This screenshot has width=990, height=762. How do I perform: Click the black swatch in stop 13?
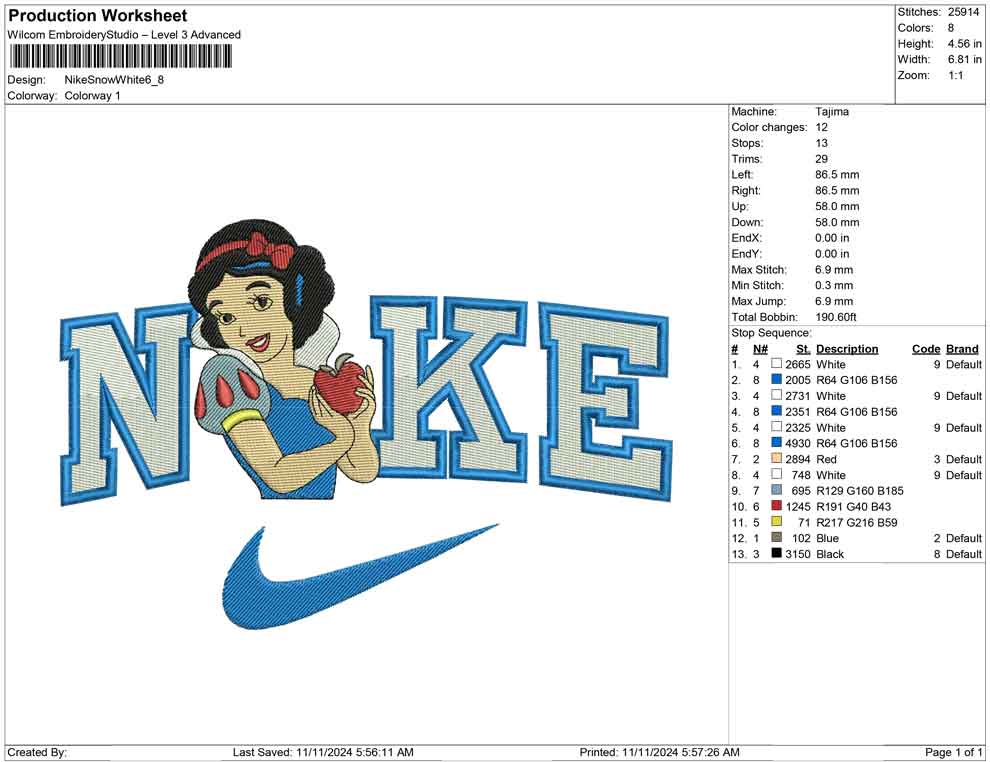pyautogui.click(x=776, y=554)
